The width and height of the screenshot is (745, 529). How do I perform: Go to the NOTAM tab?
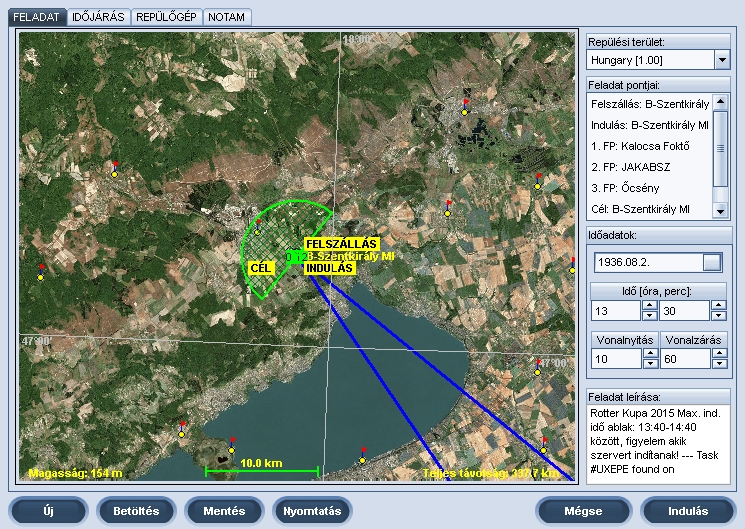[227, 17]
